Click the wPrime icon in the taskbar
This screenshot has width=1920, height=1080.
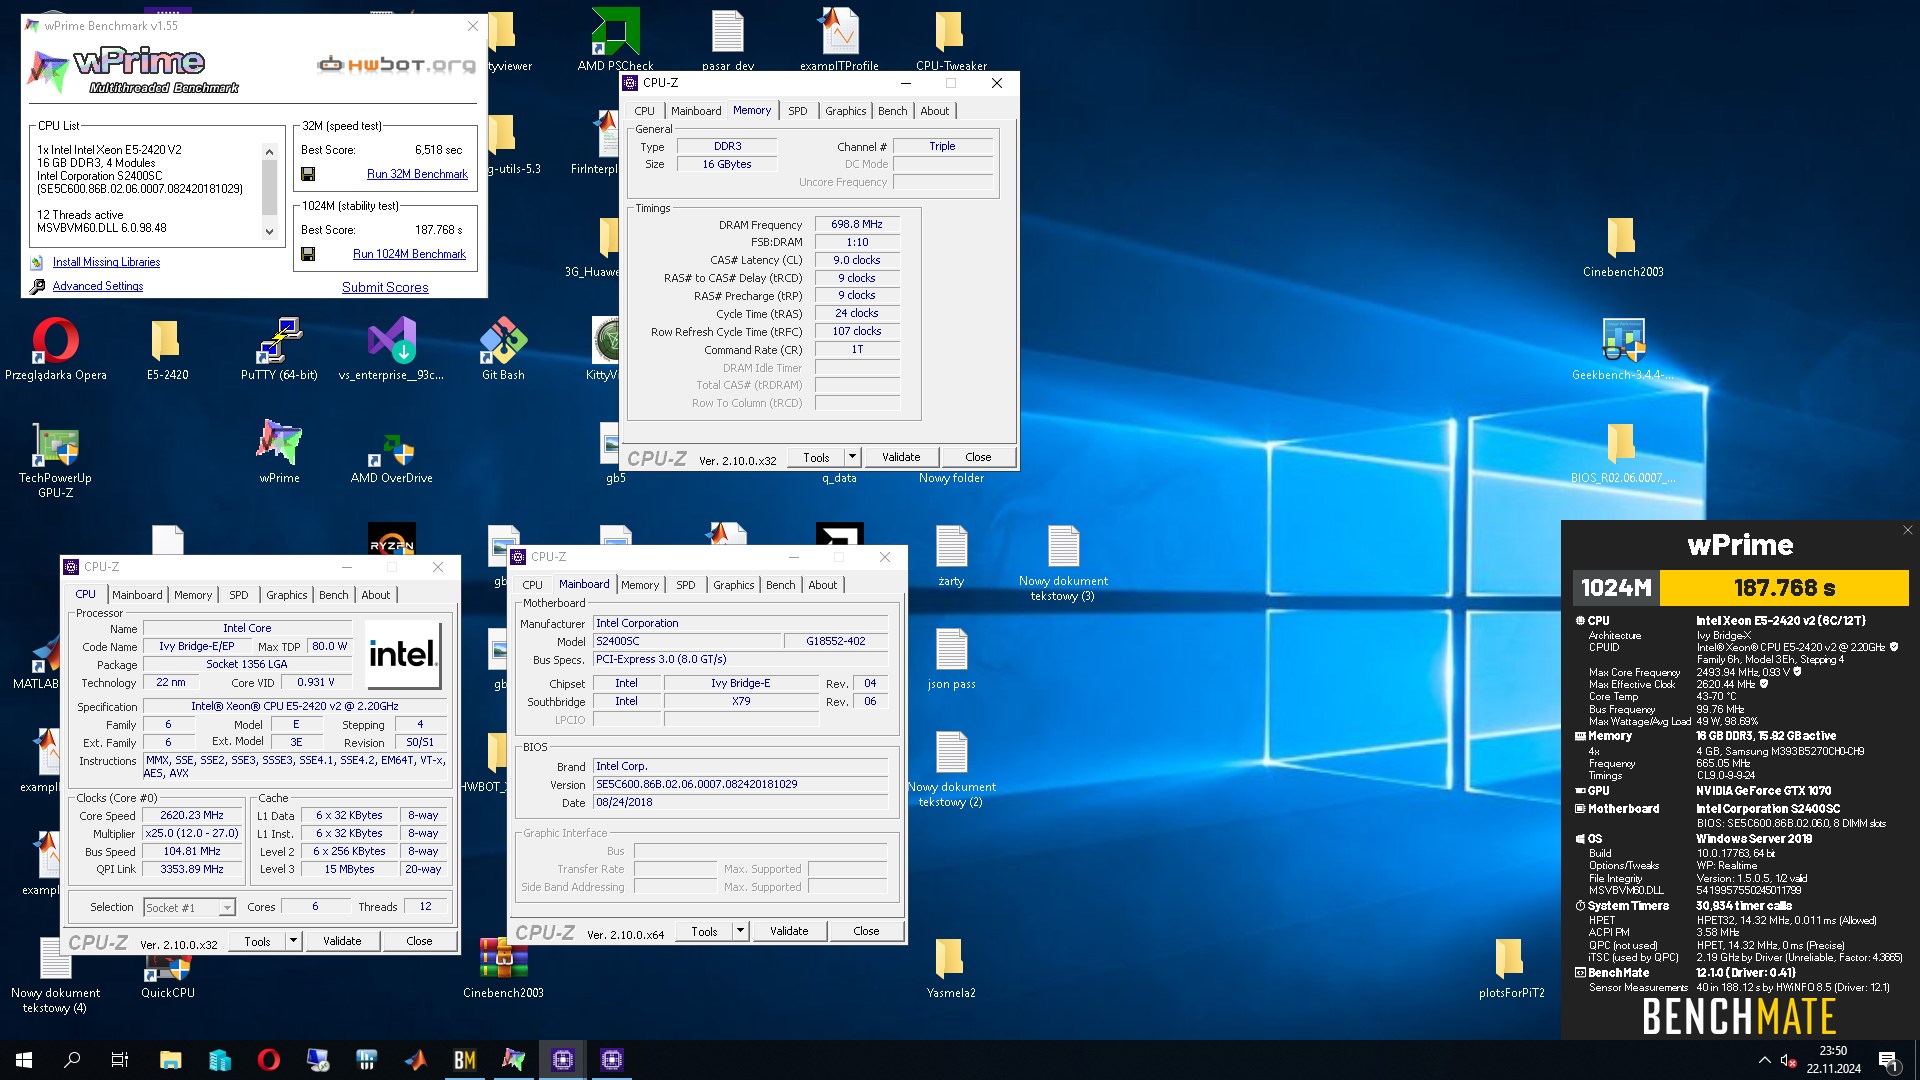514,1060
